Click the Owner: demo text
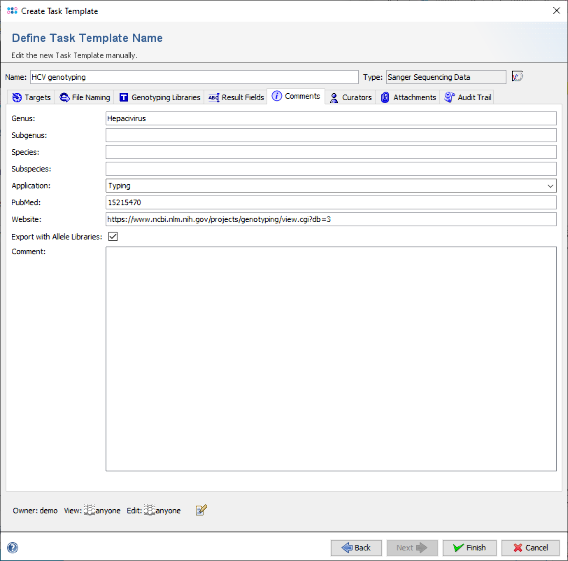 35,510
